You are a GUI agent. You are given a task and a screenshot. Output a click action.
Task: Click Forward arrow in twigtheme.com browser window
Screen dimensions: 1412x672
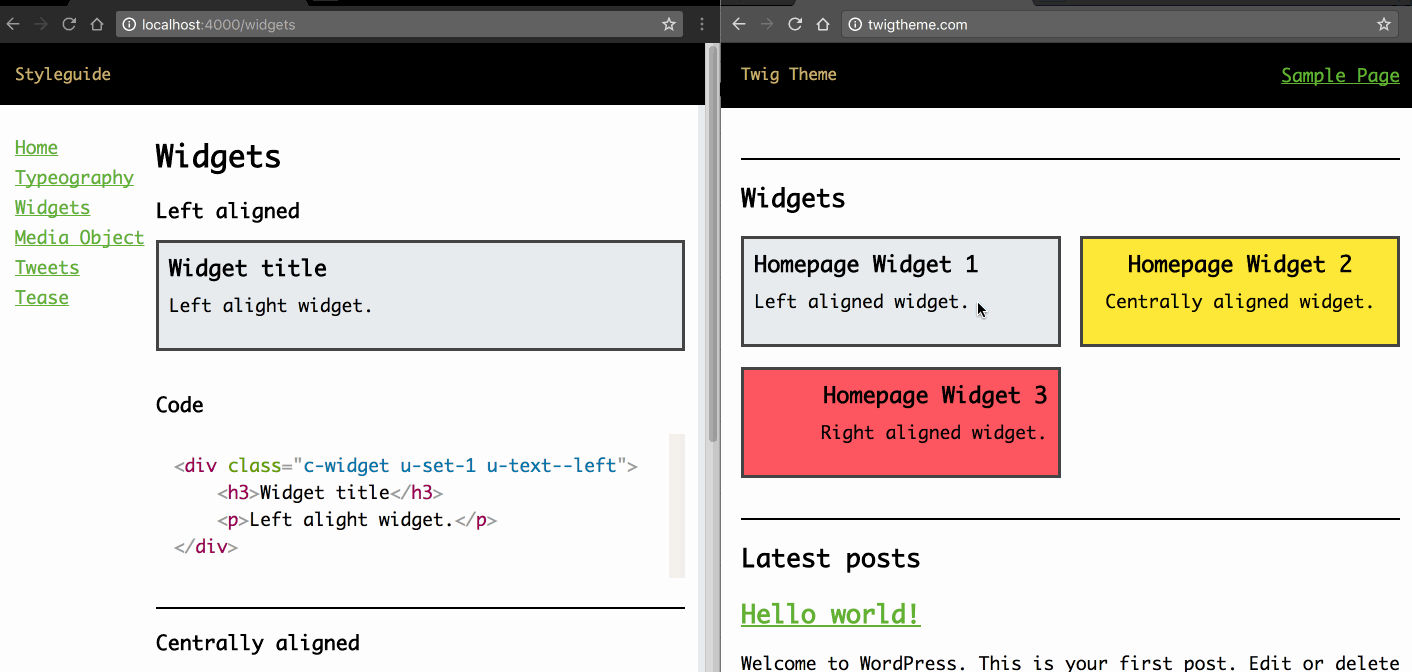click(767, 24)
